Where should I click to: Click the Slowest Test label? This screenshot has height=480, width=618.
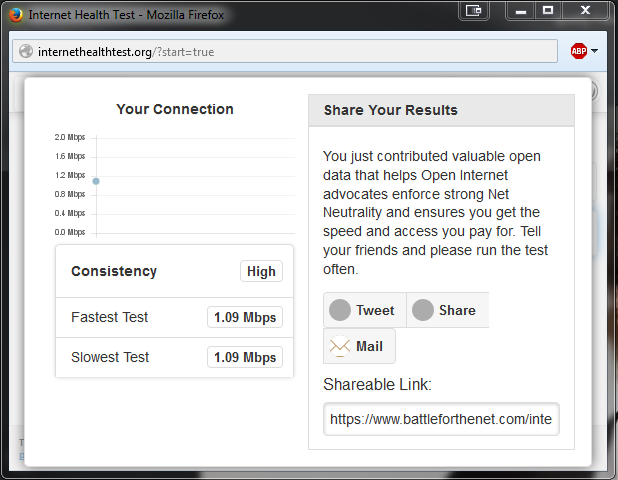click(x=110, y=357)
